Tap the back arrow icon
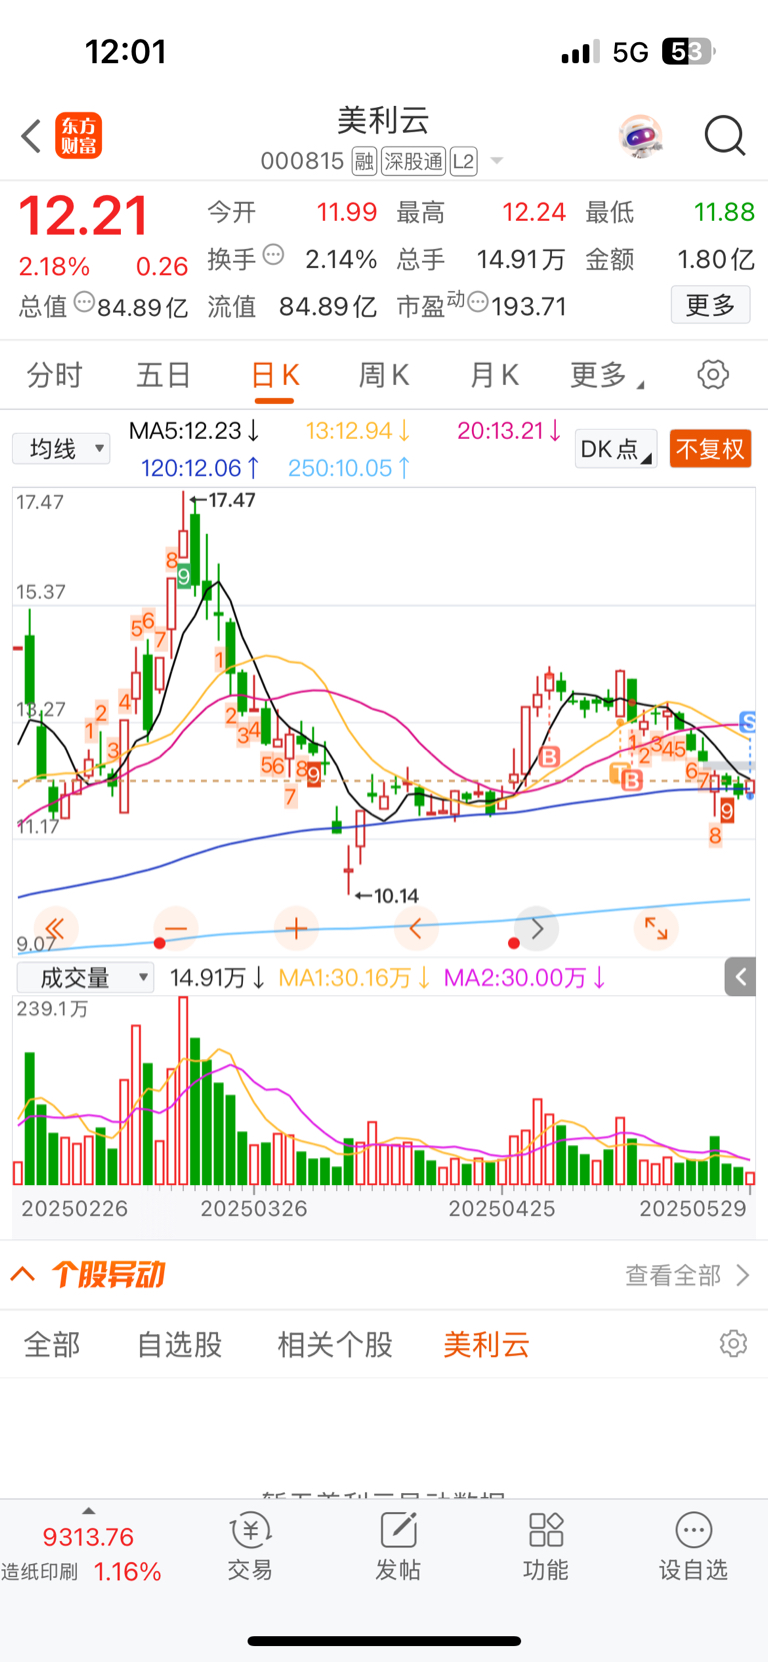 click(x=31, y=136)
